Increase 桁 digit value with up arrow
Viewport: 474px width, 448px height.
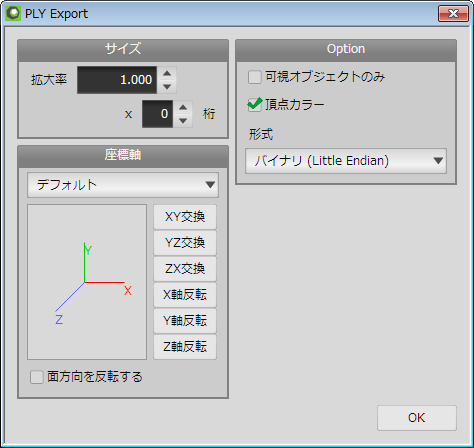tap(183, 107)
